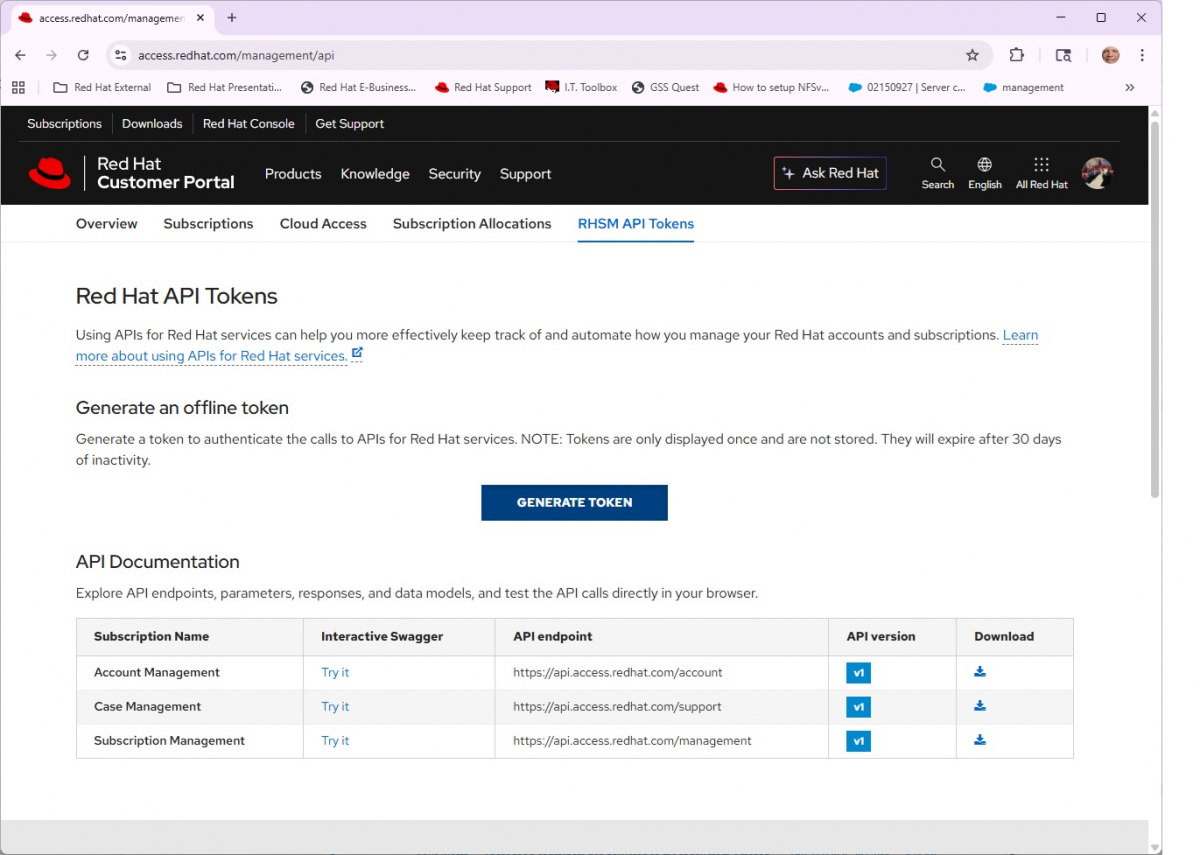Open browser extensions puzzle icon
1200x855 pixels.
[x=1017, y=55]
